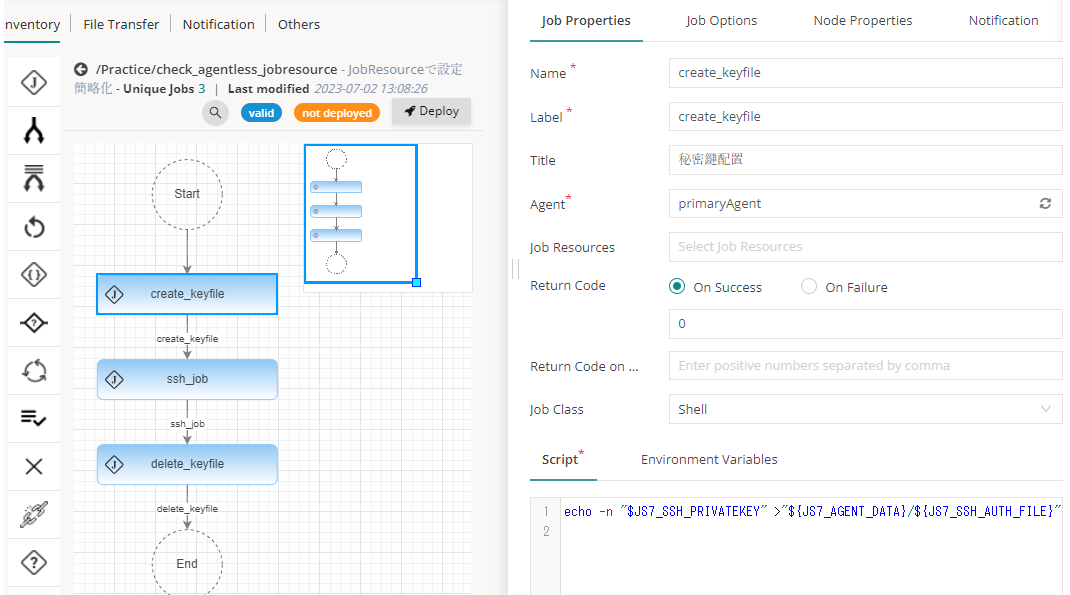
Task: Choose the If instruction icon in sidebar
Action: pos(33,274)
